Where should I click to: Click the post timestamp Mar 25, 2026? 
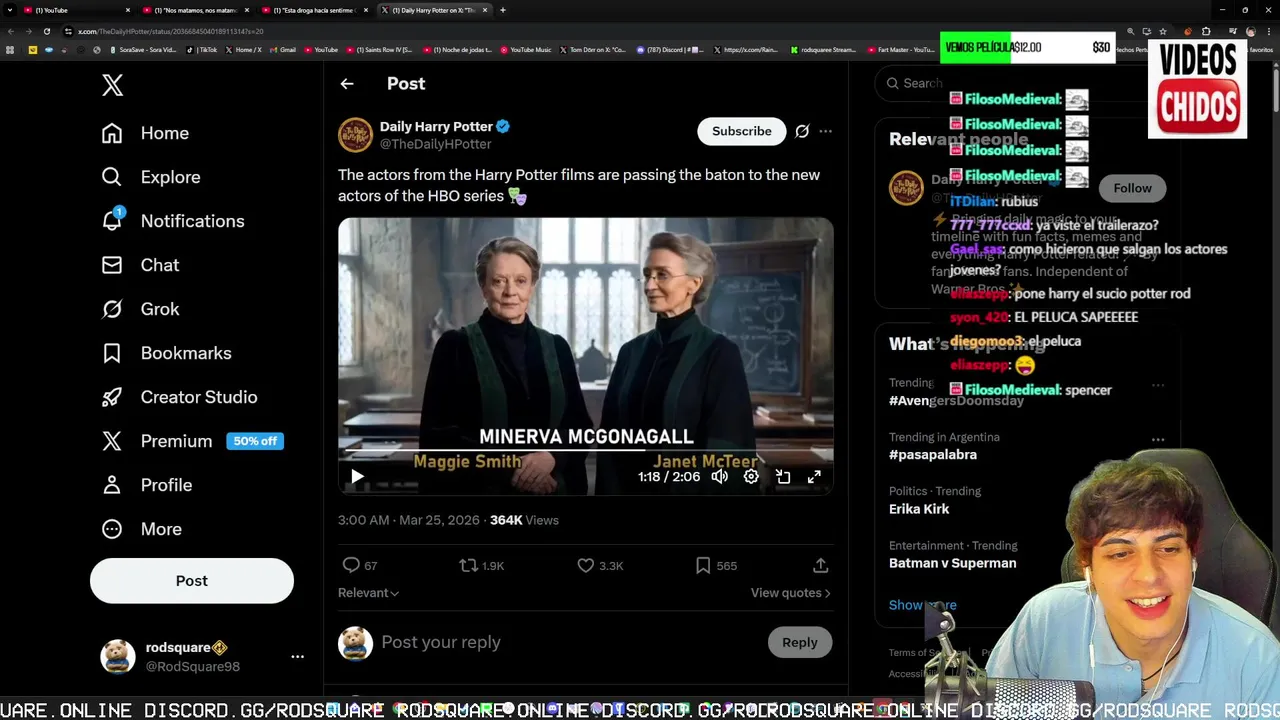410,520
